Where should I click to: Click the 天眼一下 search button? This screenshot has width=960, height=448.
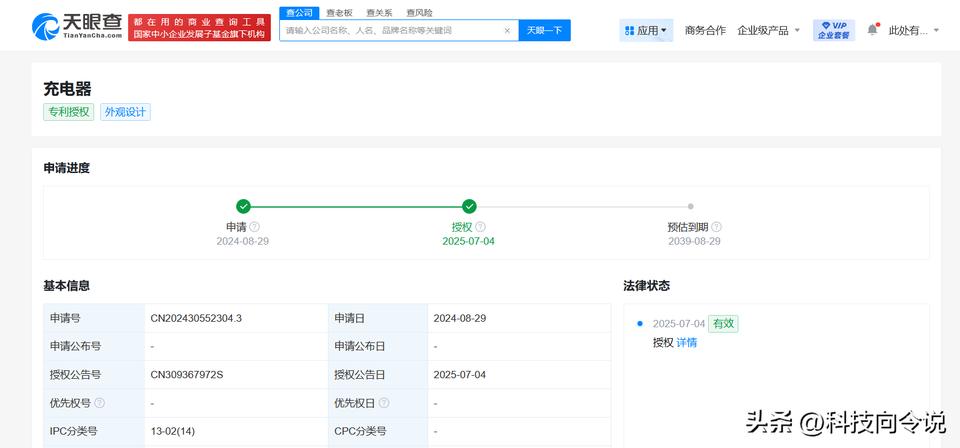(544, 30)
